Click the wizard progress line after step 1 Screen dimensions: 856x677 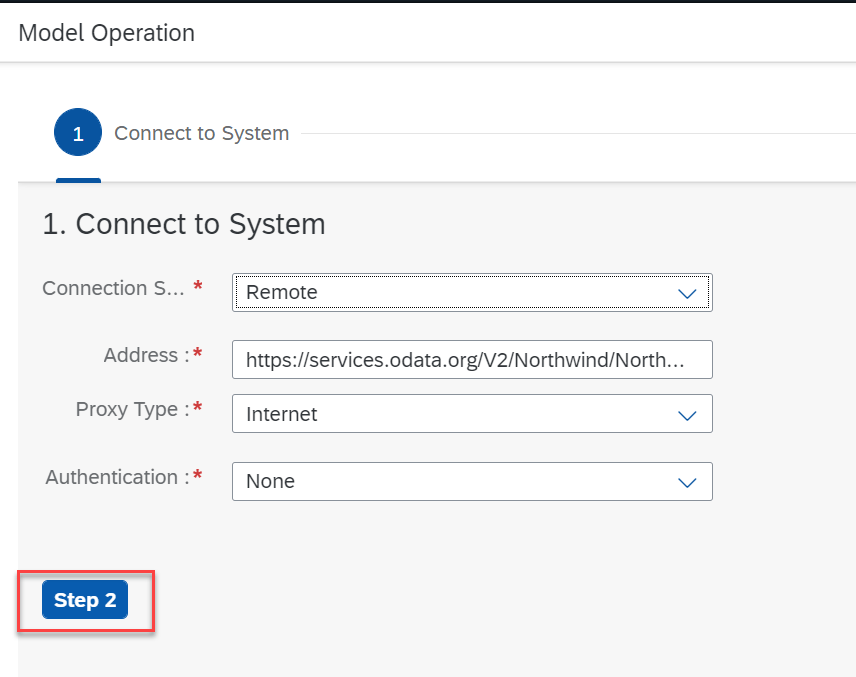coord(570,133)
